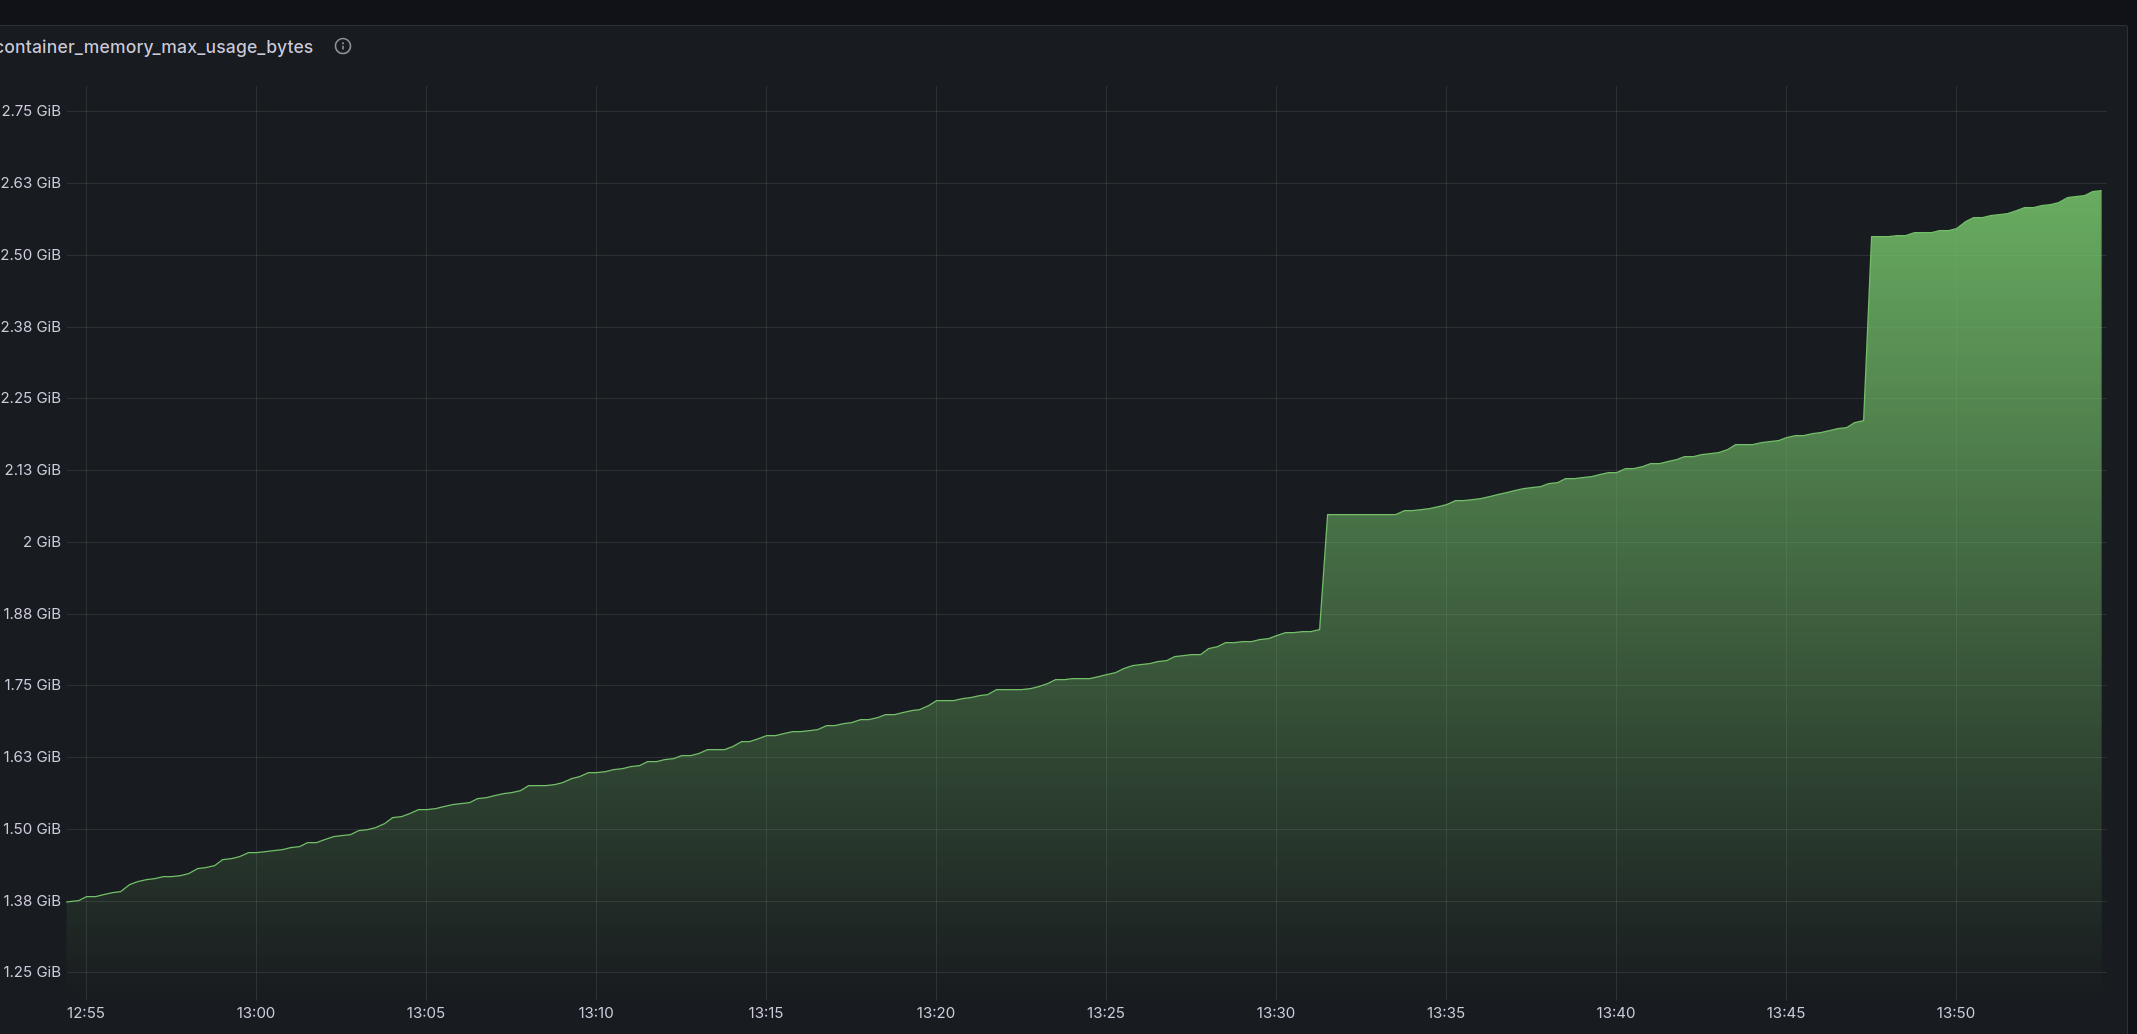This screenshot has width=2137, height=1034.
Task: Click the 1.75 GiB y-axis label
Action: [x=33, y=685]
